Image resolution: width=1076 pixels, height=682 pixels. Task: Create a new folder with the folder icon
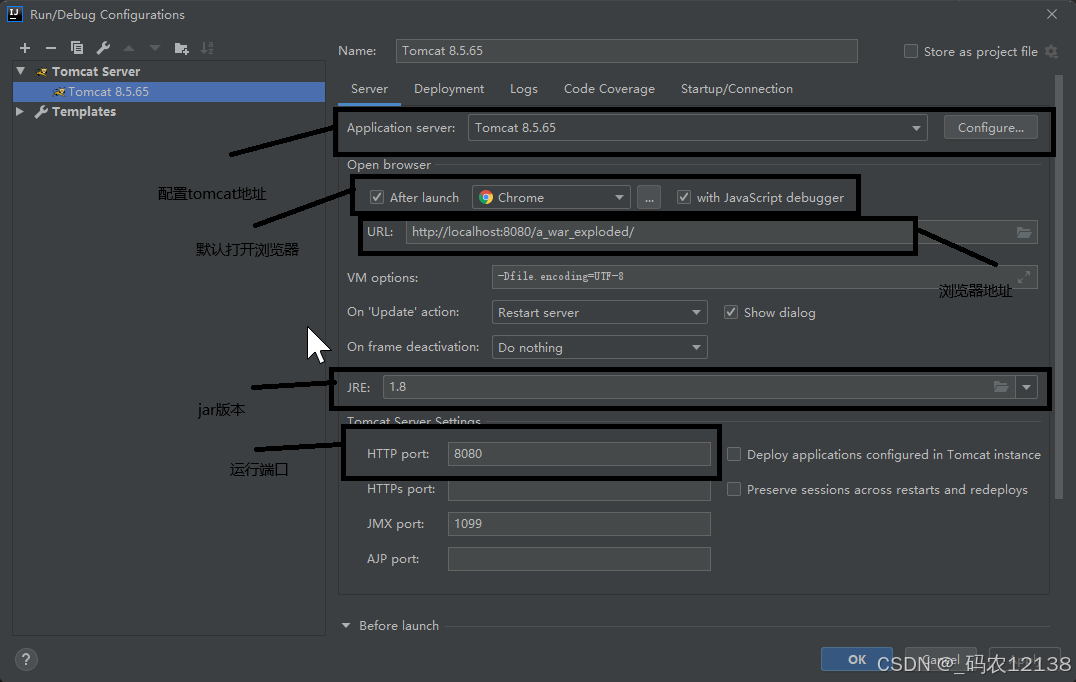pyautogui.click(x=181, y=48)
